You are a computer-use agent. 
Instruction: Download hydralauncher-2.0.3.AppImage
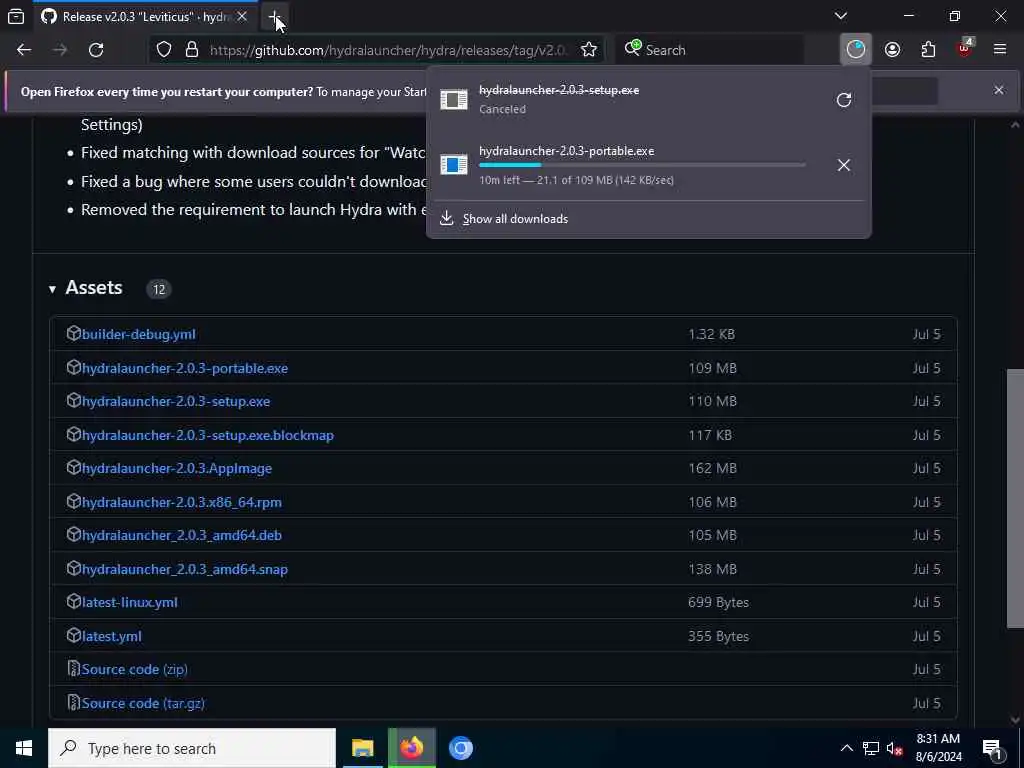coord(177,469)
